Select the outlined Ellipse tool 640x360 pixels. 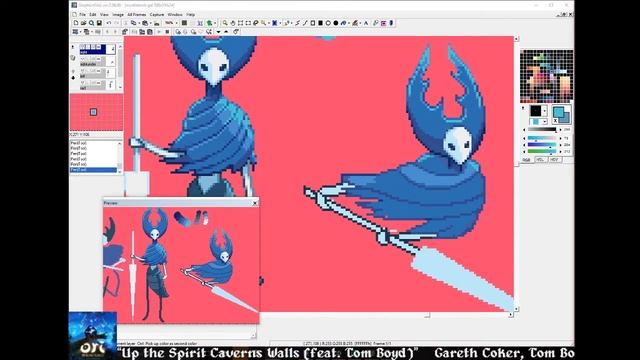[x=328, y=23]
